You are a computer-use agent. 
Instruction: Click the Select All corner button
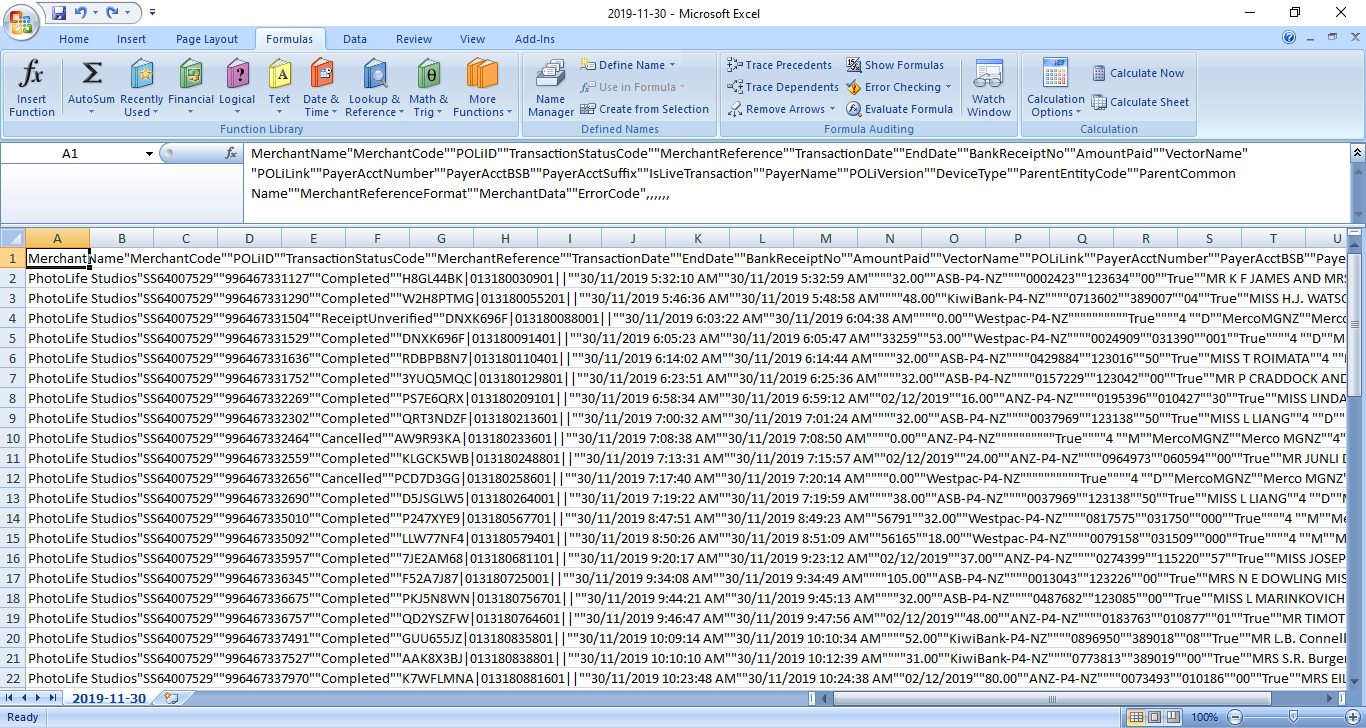pos(13,238)
